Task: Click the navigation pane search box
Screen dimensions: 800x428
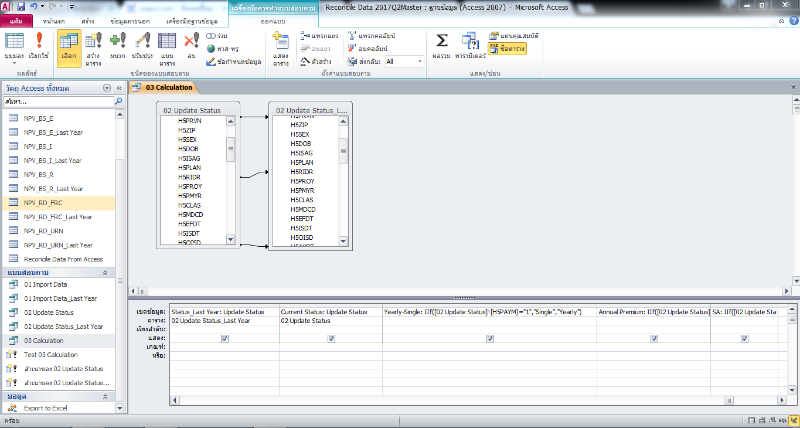Action: [55, 102]
